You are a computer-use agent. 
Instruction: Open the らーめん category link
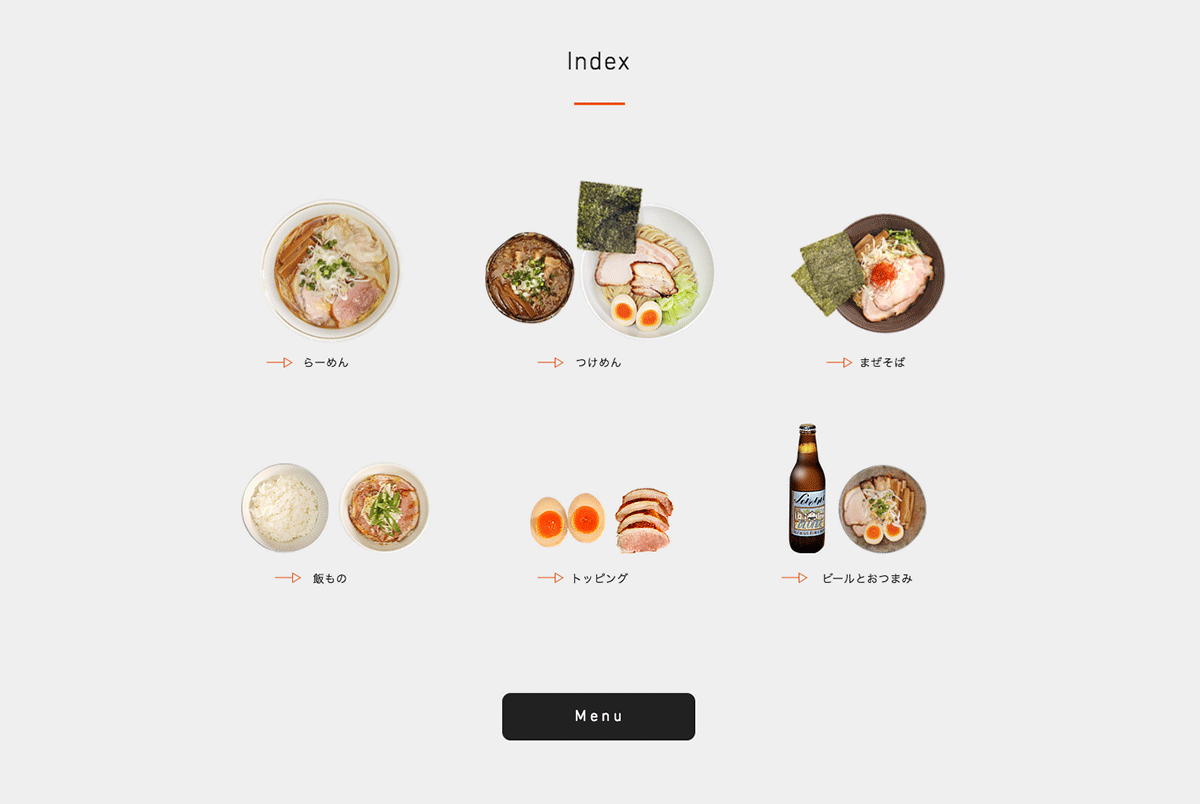click(x=326, y=363)
